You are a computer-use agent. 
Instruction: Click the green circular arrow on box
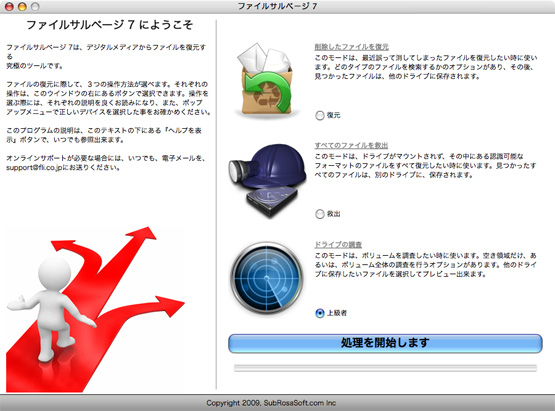point(269,91)
